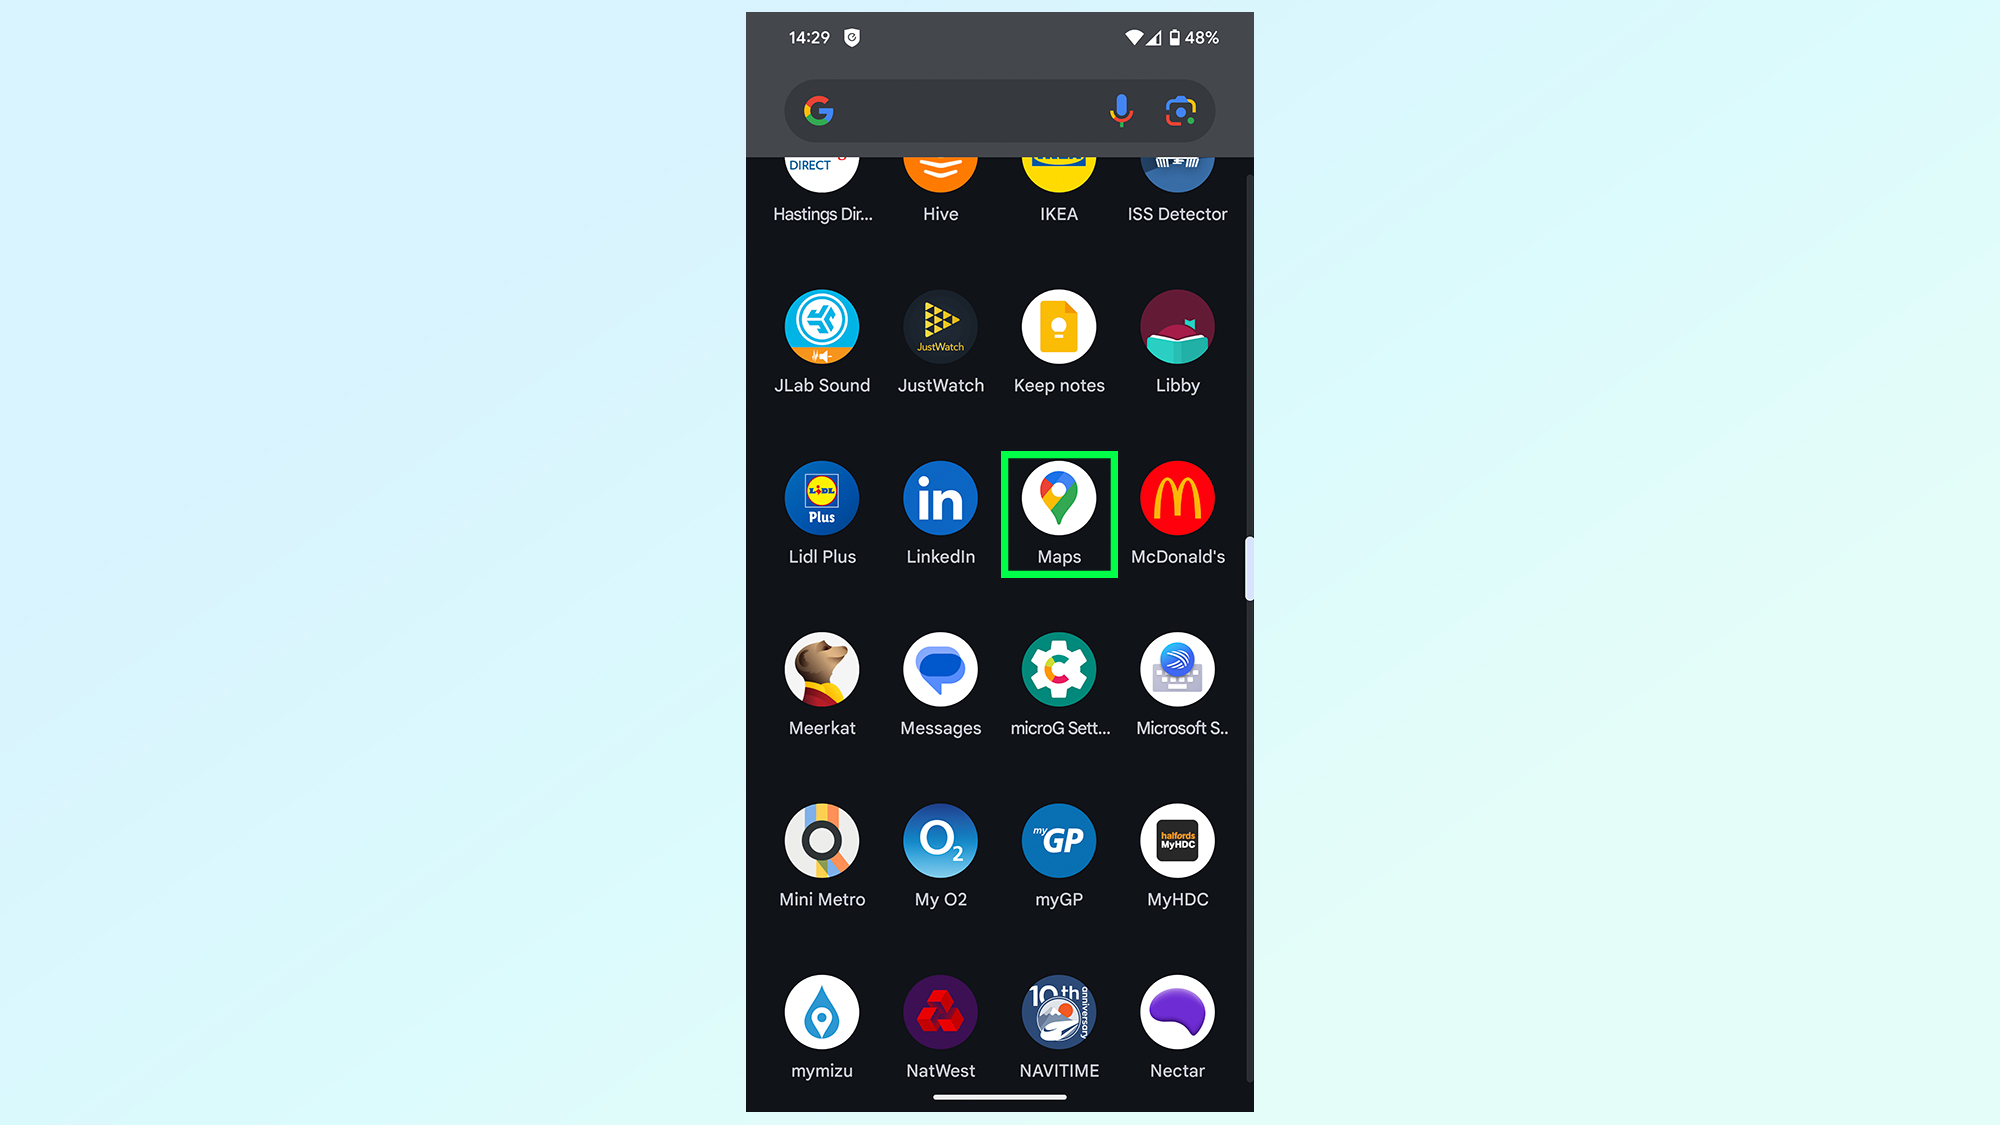Tap Google Search bar
Viewport: 2000px width, 1125px height.
(999, 111)
